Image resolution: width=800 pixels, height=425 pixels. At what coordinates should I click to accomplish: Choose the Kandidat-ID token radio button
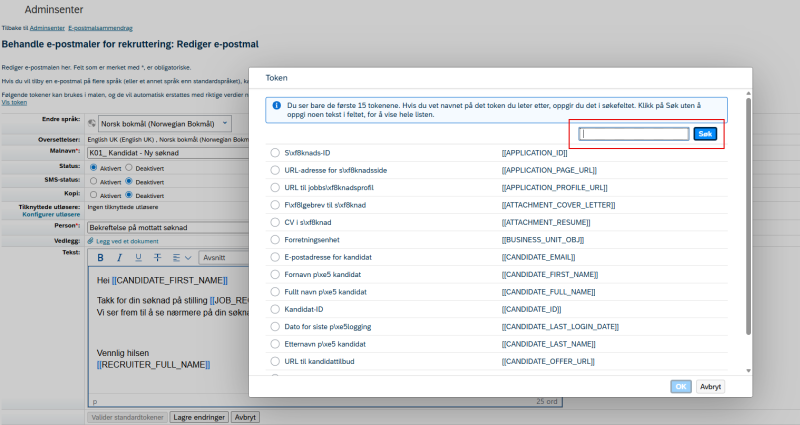(275, 309)
